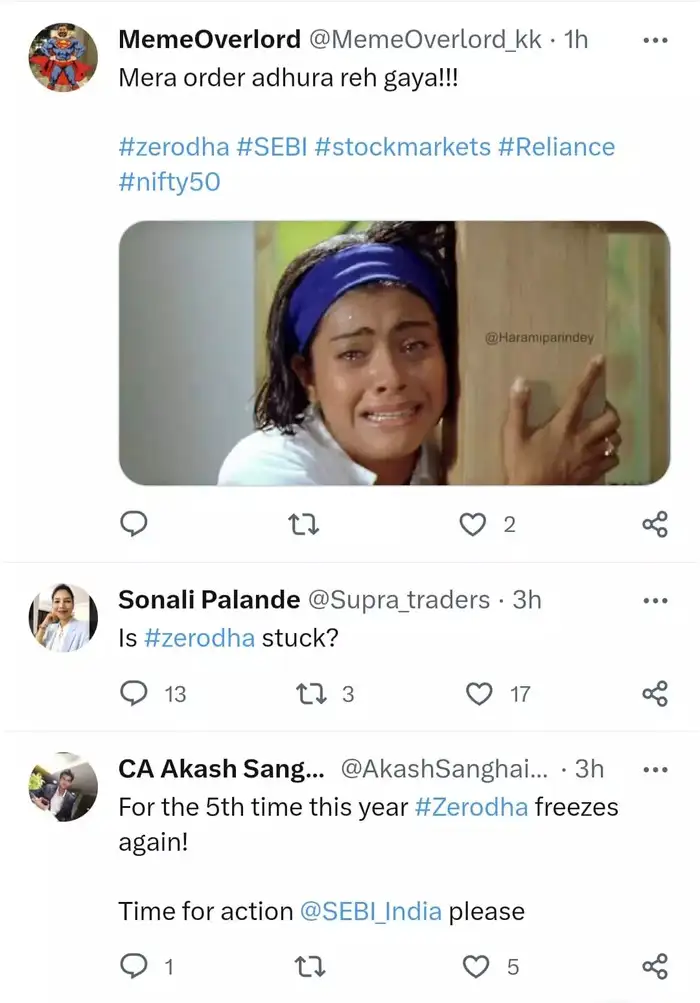Click the reply icon on Sonali Palande's tweet

coord(134,692)
